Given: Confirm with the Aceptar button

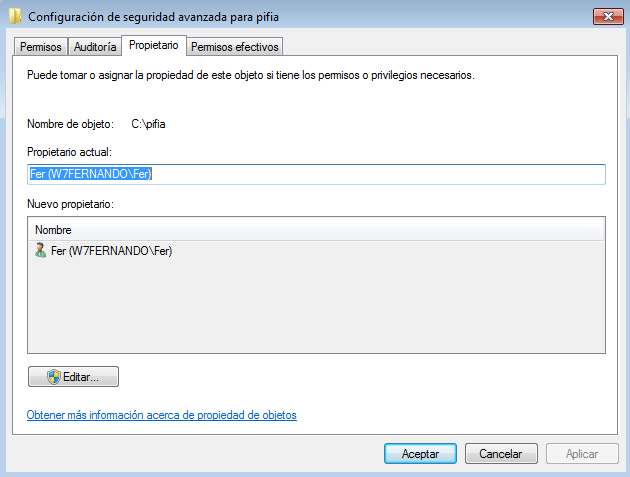Looking at the screenshot, I should click(x=420, y=454).
